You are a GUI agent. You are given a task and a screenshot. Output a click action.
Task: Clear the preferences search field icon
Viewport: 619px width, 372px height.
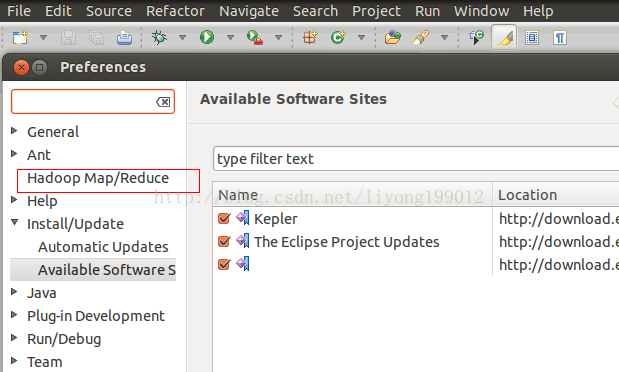pos(163,102)
